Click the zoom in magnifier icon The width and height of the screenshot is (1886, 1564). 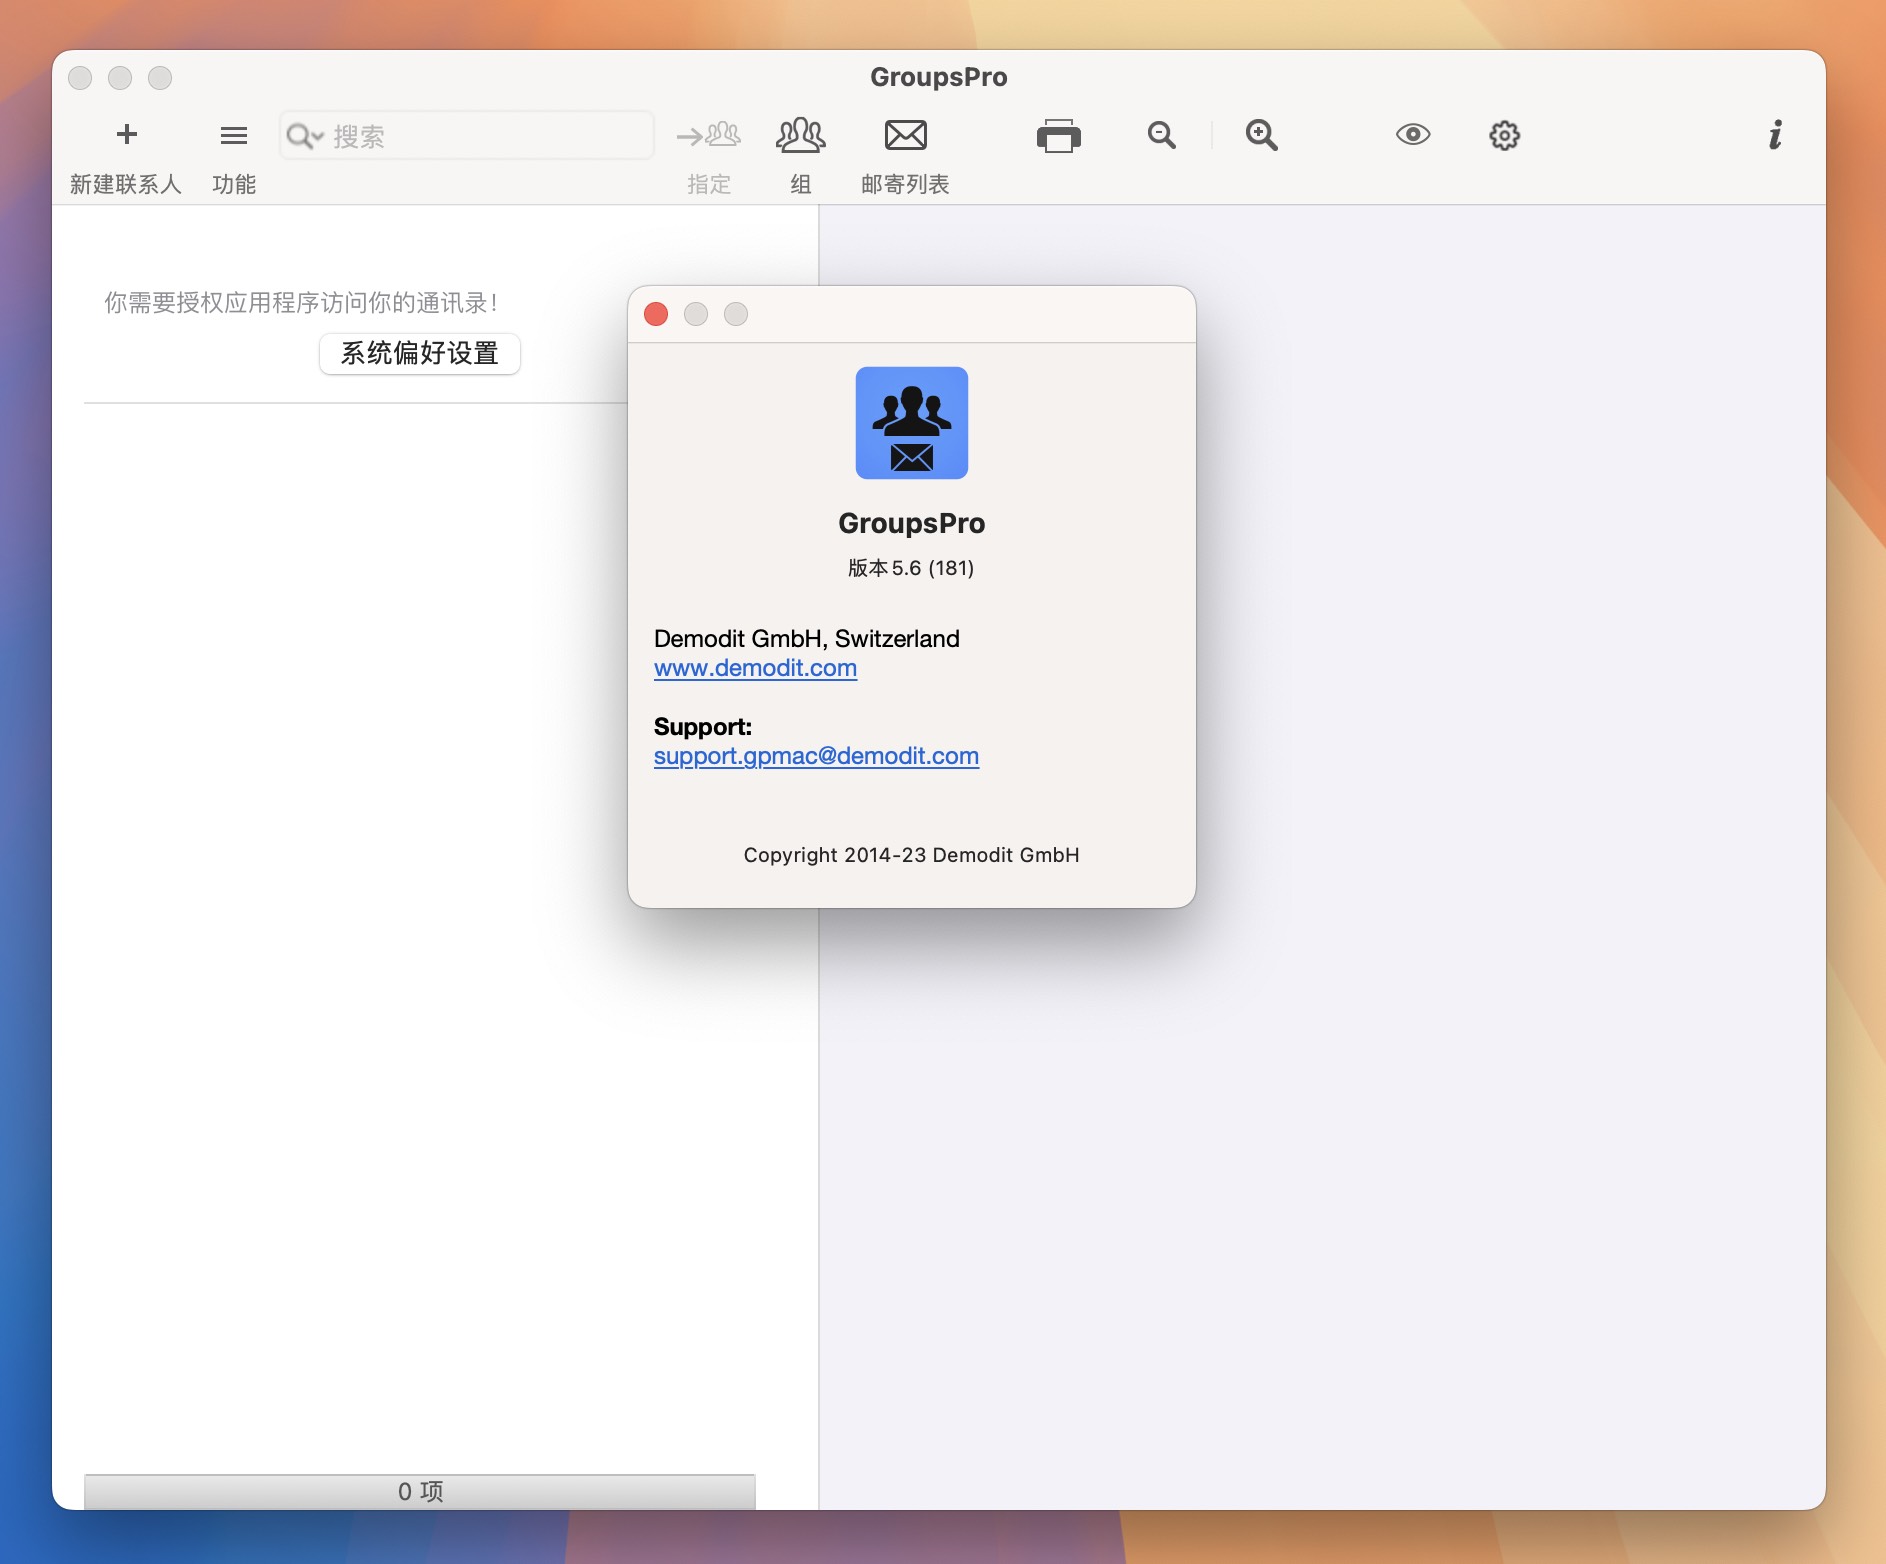point(1262,135)
